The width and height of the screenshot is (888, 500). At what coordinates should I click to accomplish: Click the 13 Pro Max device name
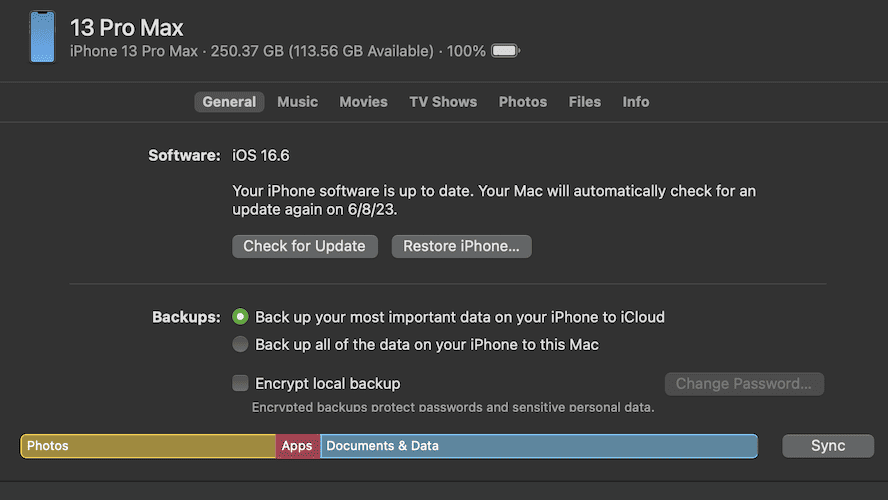(x=127, y=27)
